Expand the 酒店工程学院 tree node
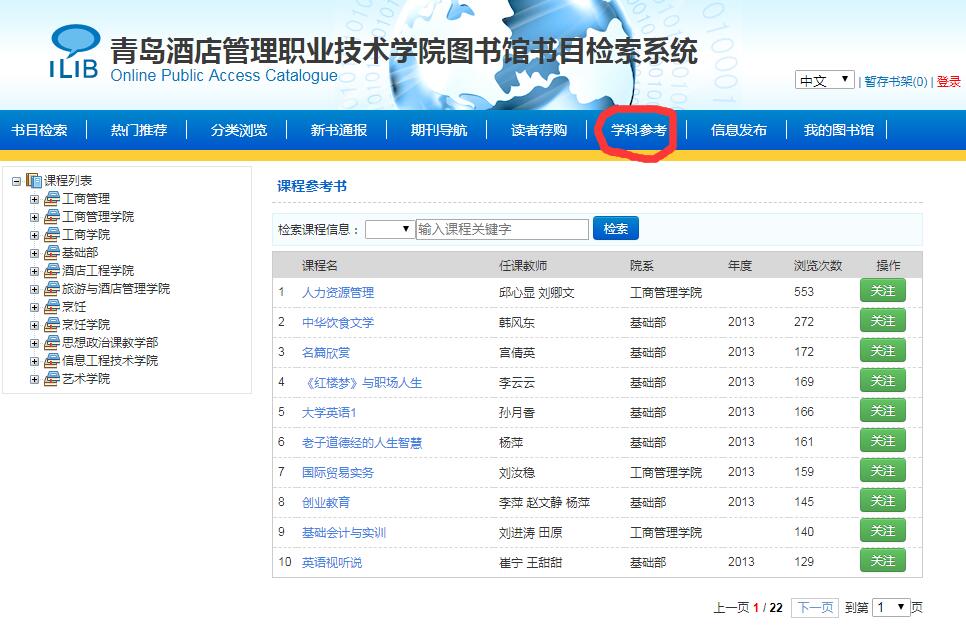 pyautogui.click(x=34, y=271)
